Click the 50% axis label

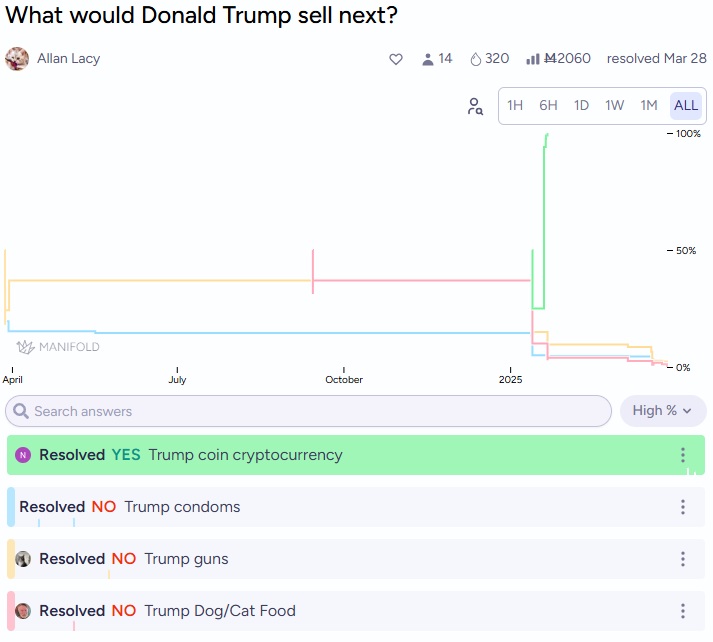click(x=686, y=251)
